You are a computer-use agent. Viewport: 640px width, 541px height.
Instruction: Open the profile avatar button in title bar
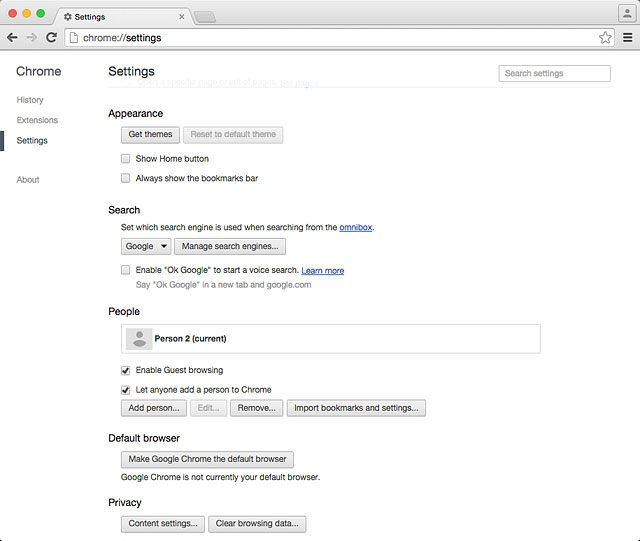tap(627, 13)
